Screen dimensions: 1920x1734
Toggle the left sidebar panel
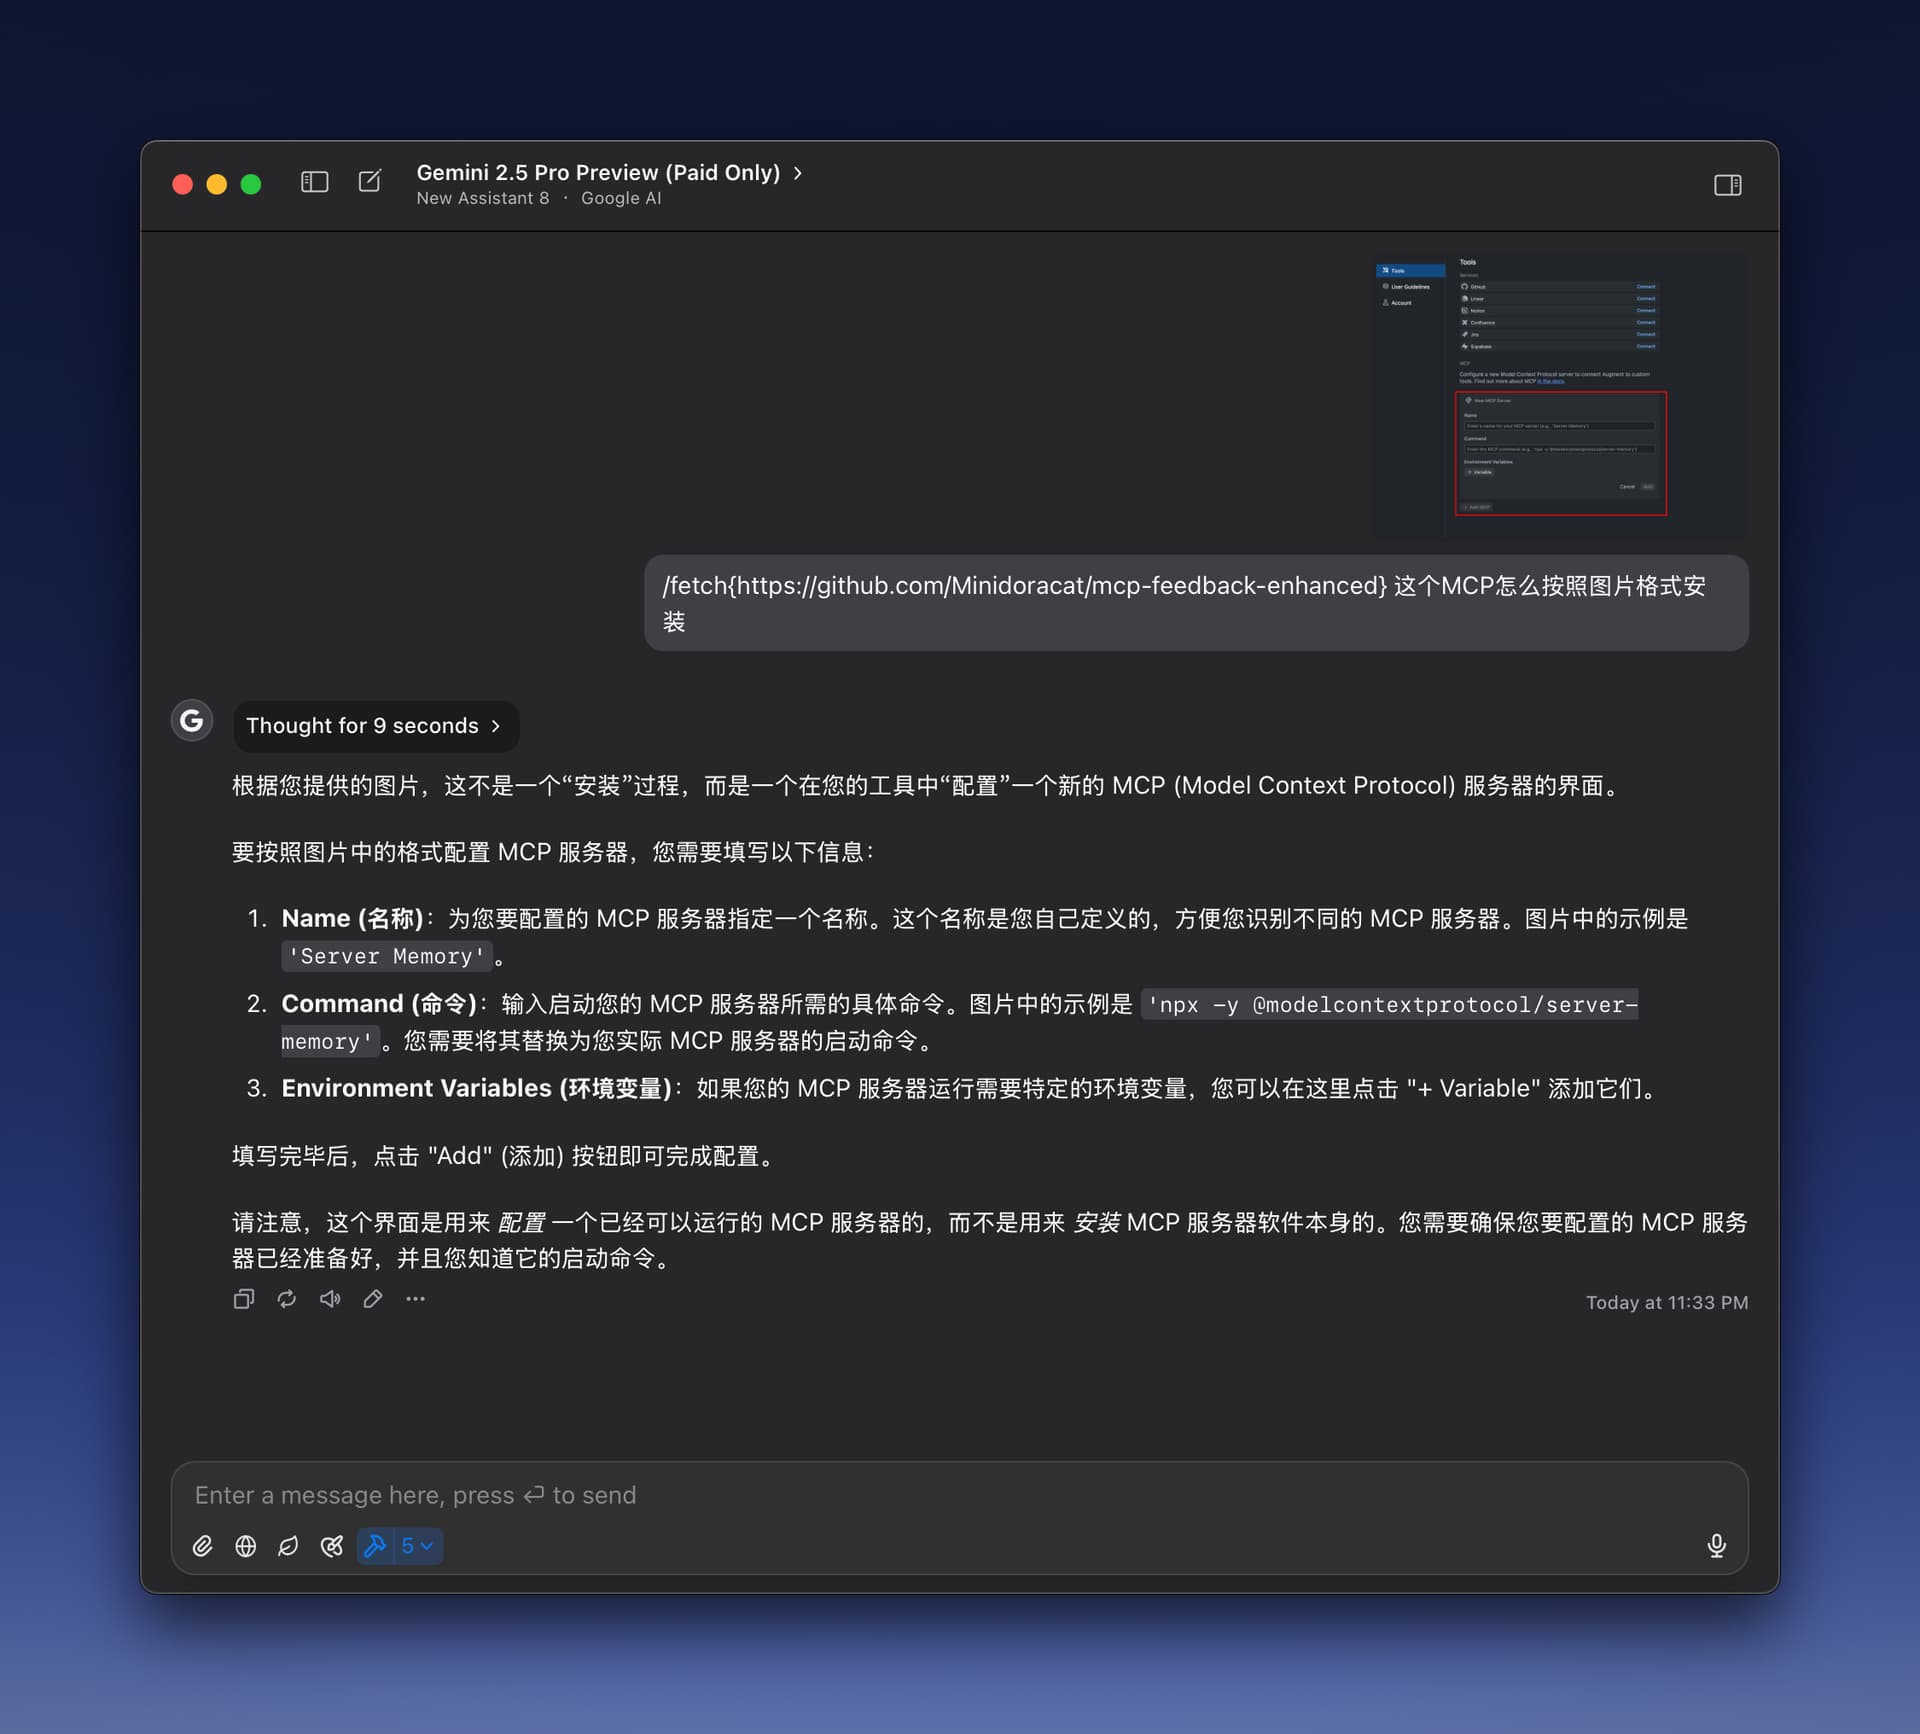pos(315,182)
